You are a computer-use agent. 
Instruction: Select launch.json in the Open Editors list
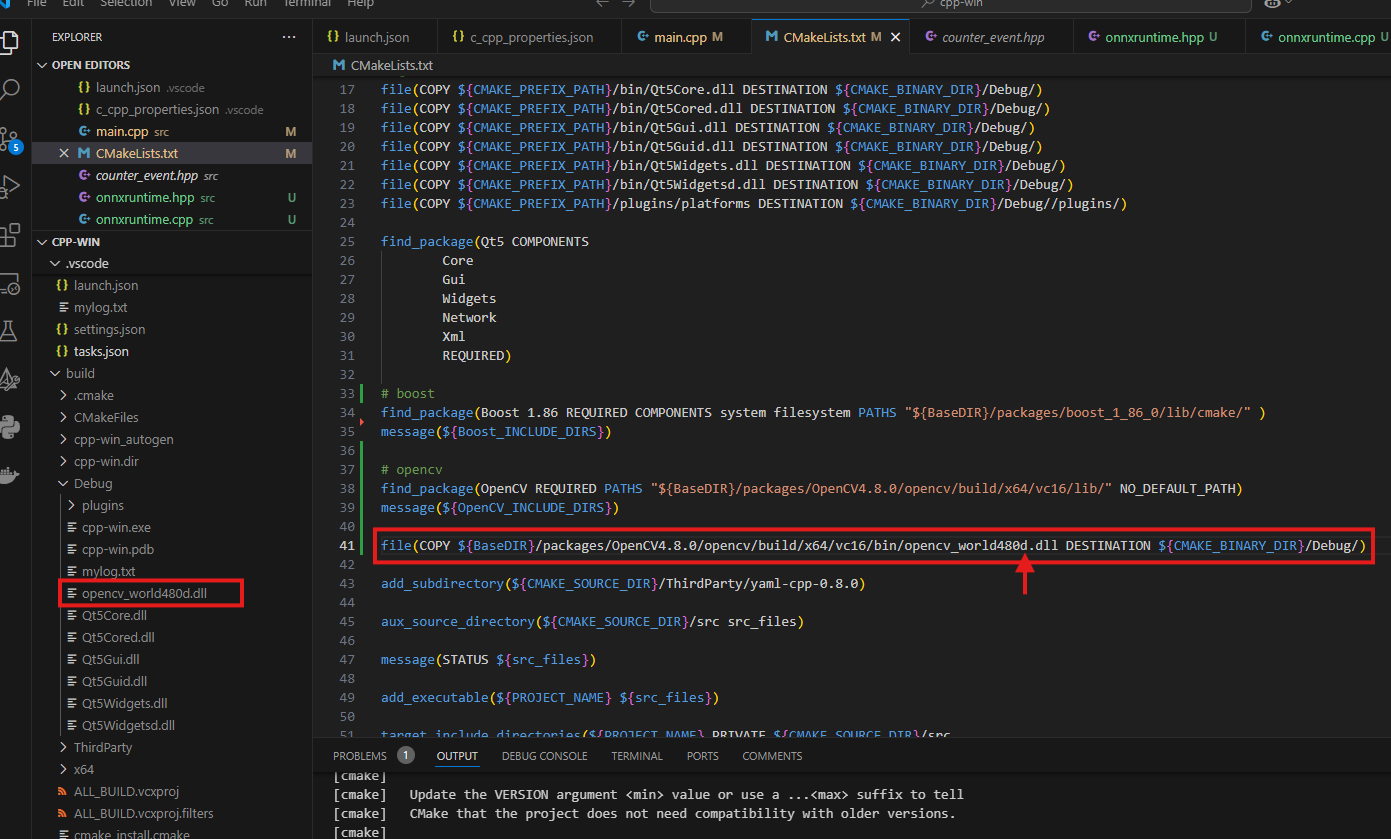tap(172, 87)
